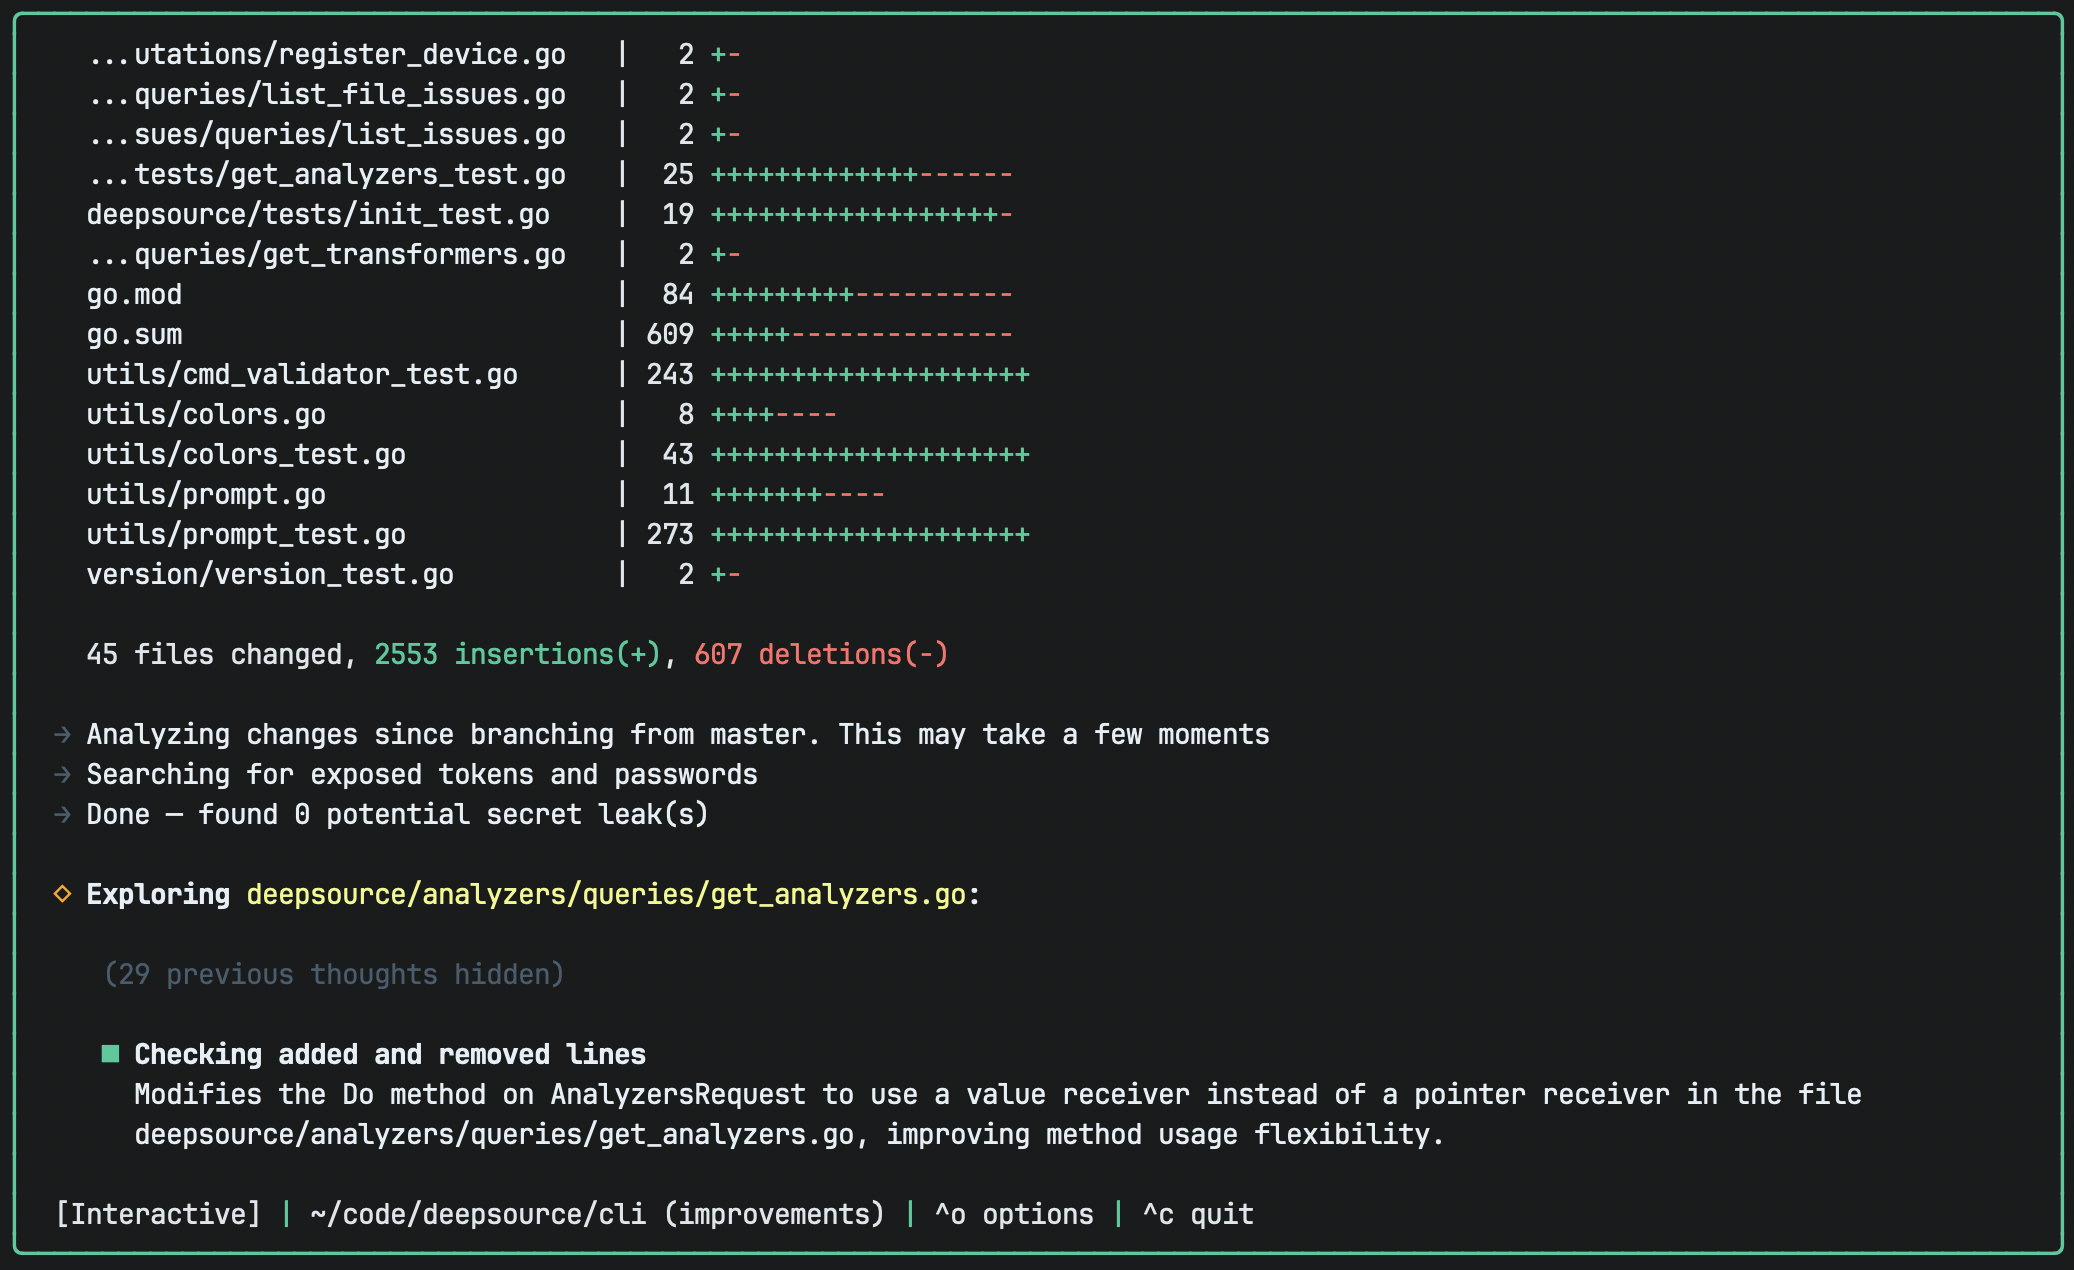Click the arrow icon before Analyzing changes

pyautogui.click(x=62, y=735)
